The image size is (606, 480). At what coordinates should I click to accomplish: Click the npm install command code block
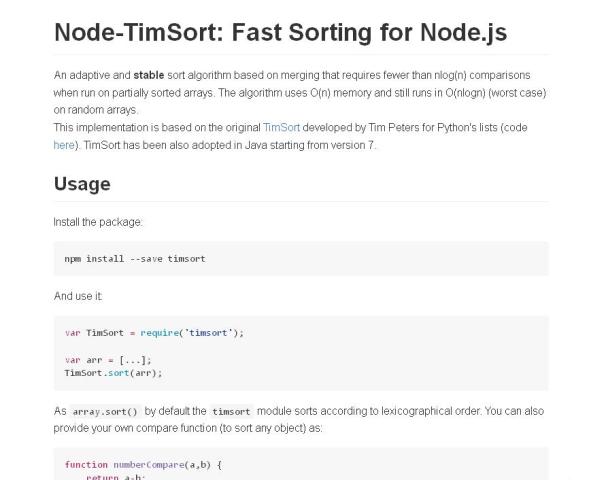click(x=135, y=258)
